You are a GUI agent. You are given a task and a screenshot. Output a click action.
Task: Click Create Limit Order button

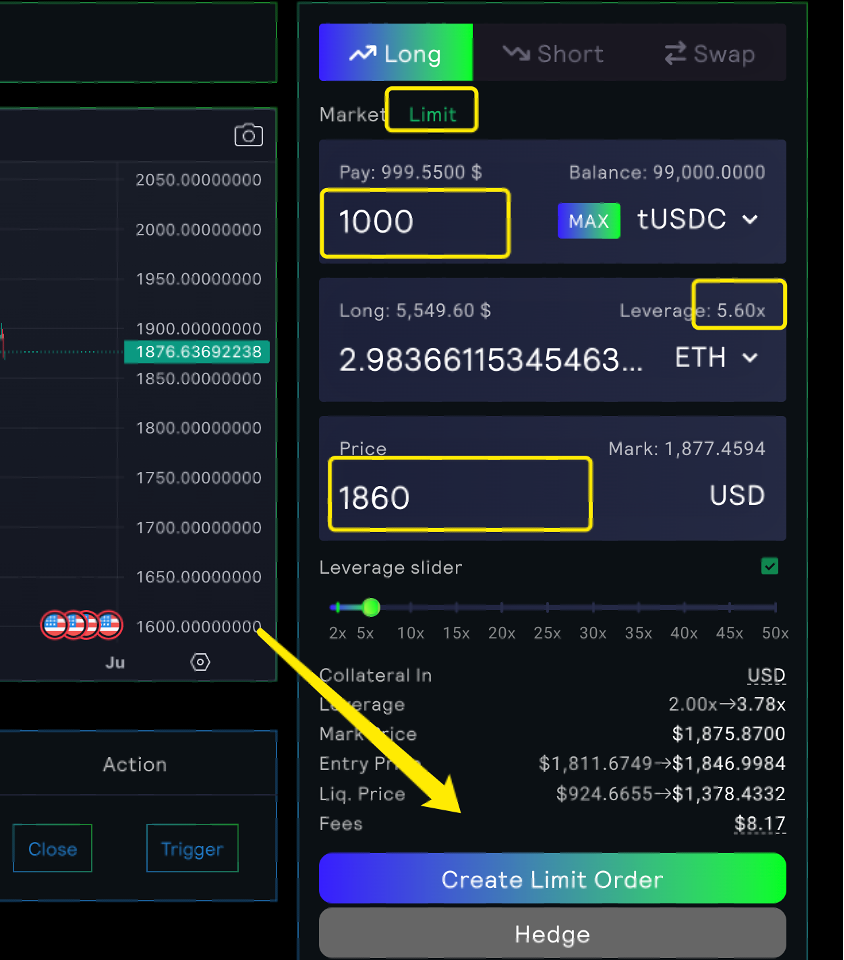(552, 879)
